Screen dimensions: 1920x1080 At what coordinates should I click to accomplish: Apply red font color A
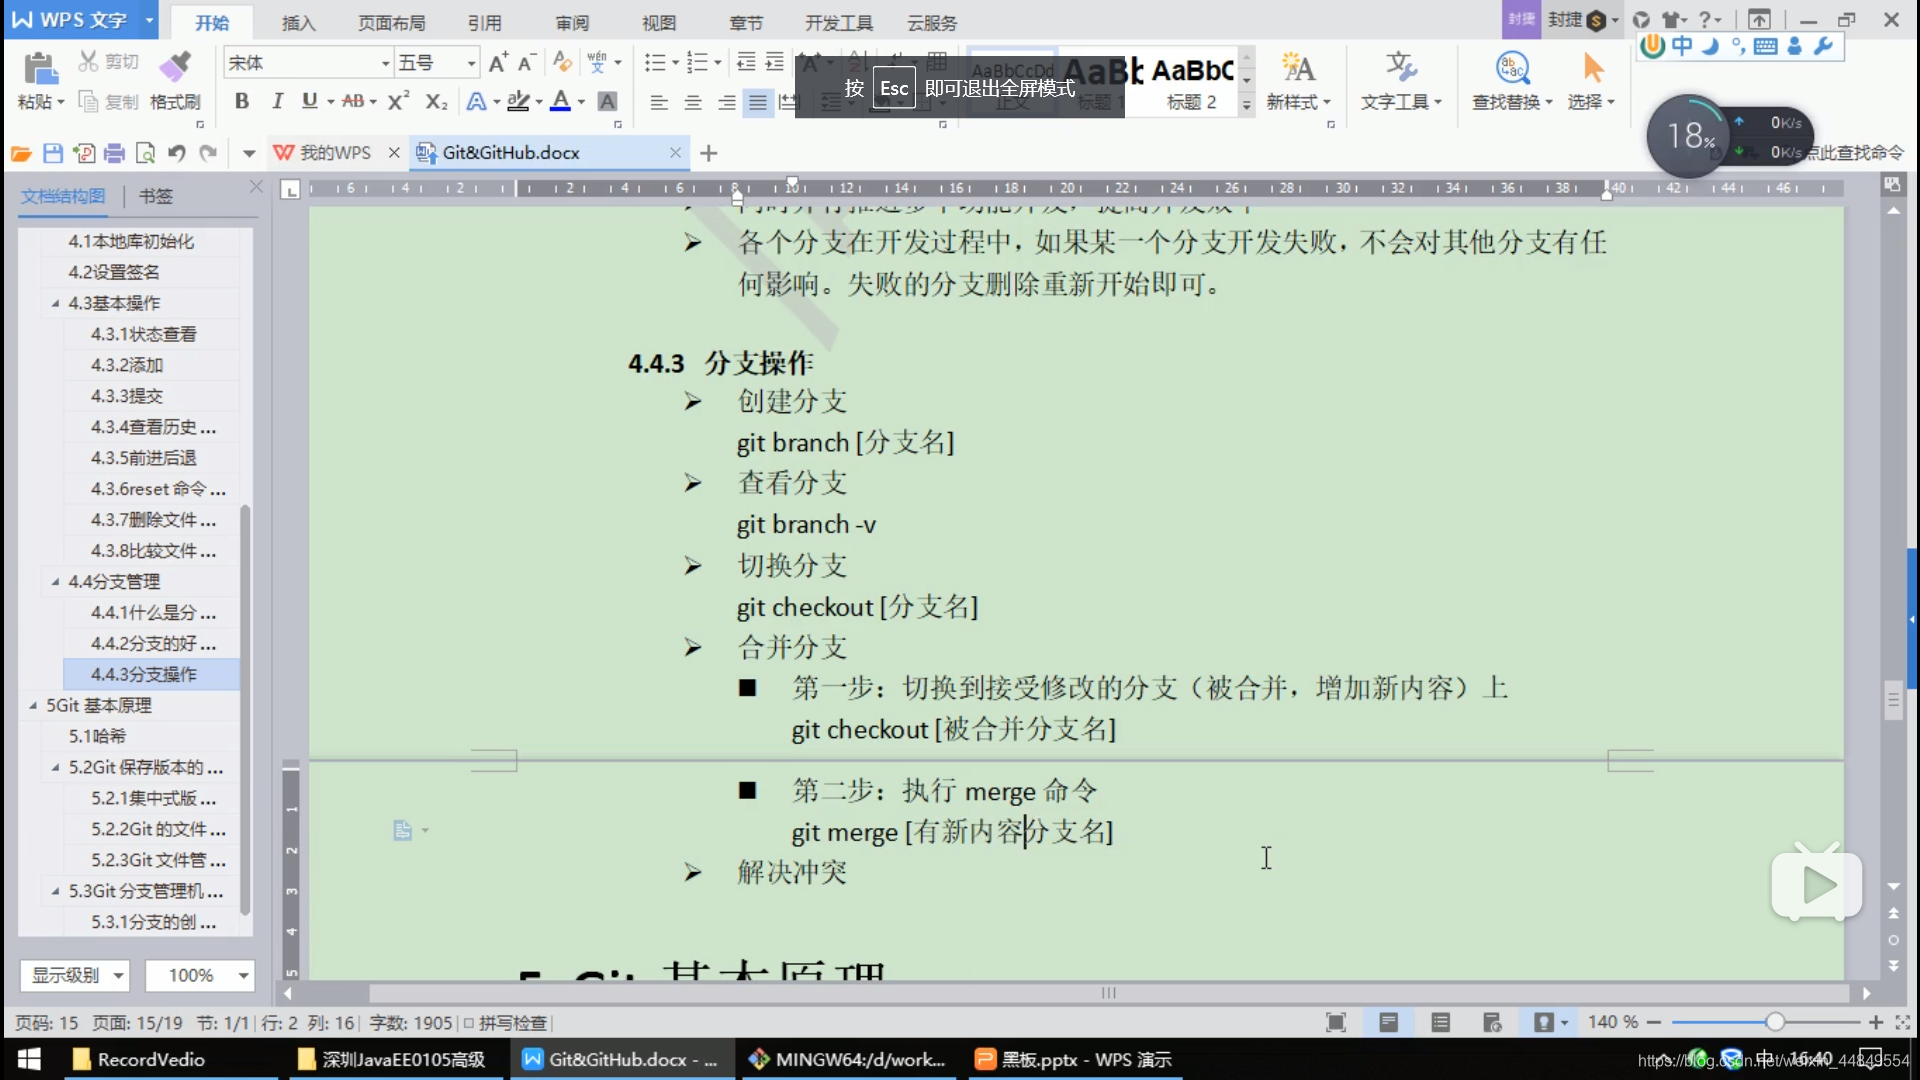[561, 101]
